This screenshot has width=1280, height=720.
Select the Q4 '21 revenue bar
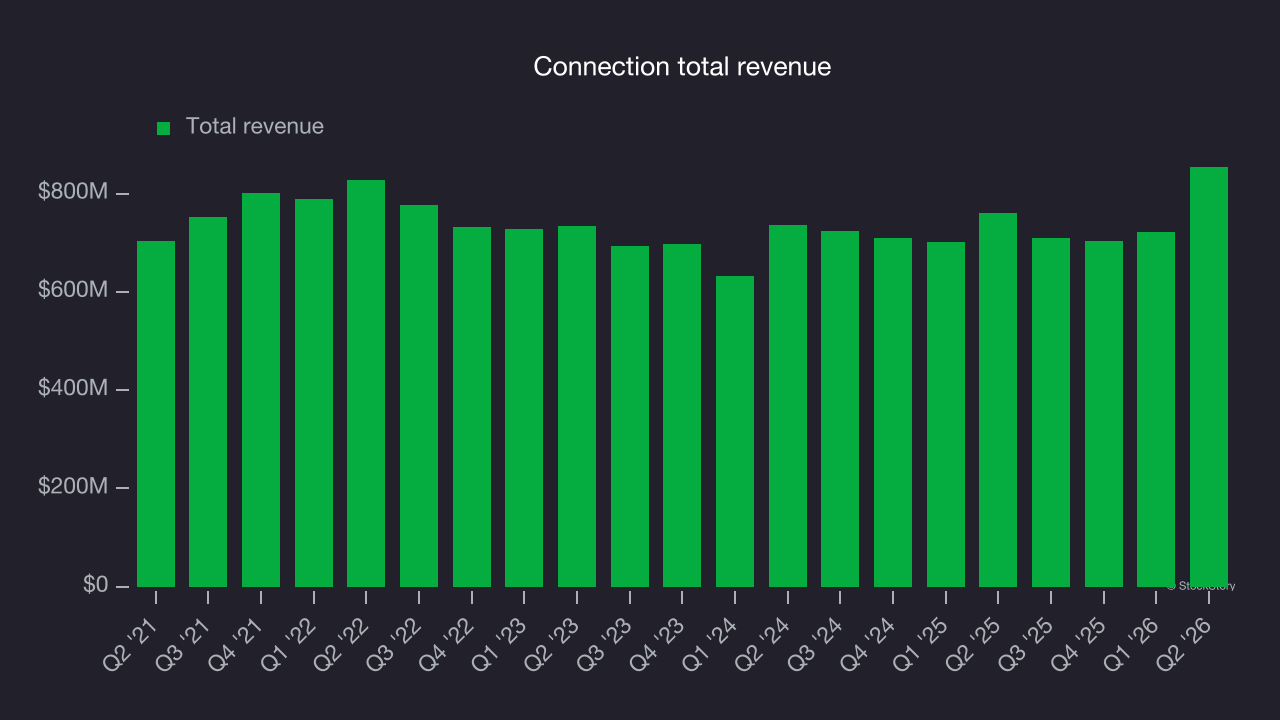point(261,390)
